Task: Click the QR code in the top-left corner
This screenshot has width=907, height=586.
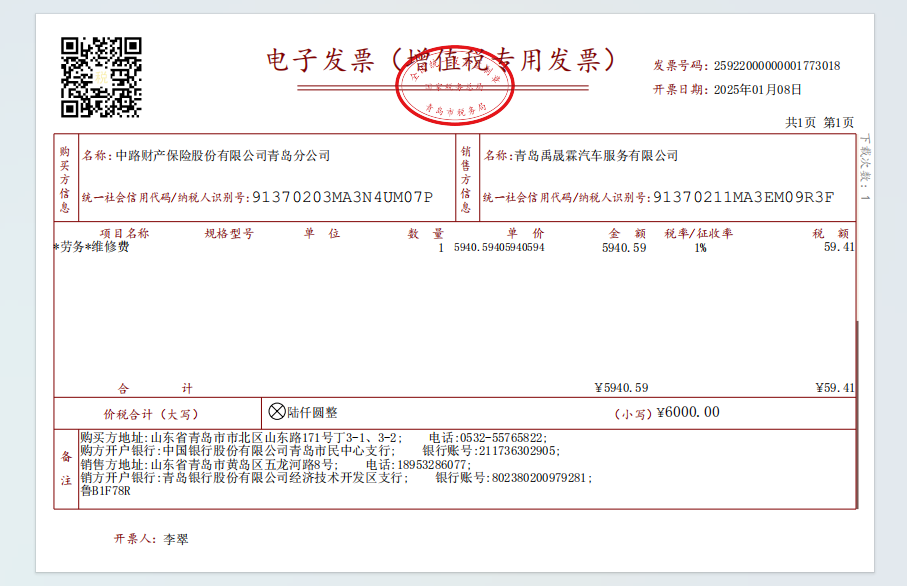Action: 101,77
